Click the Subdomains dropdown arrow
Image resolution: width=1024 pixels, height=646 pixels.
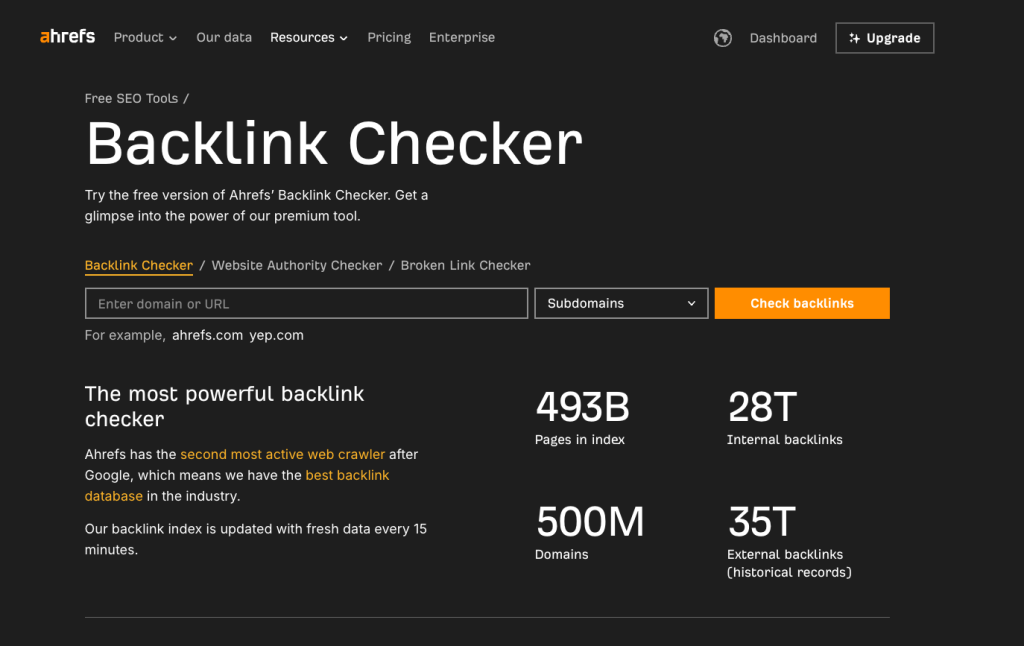(x=691, y=303)
